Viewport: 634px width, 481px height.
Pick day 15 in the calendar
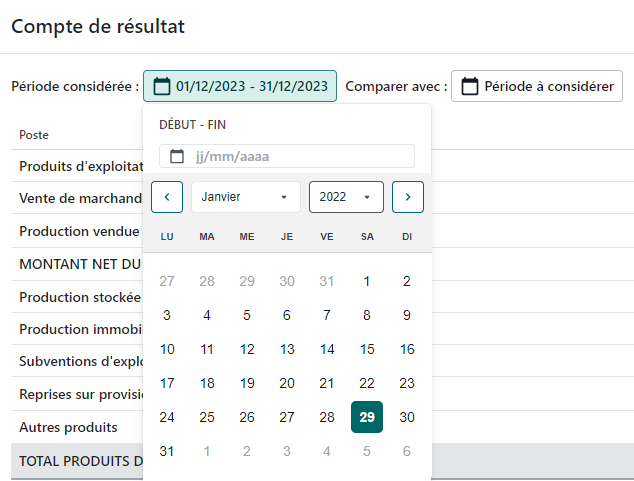(x=367, y=349)
